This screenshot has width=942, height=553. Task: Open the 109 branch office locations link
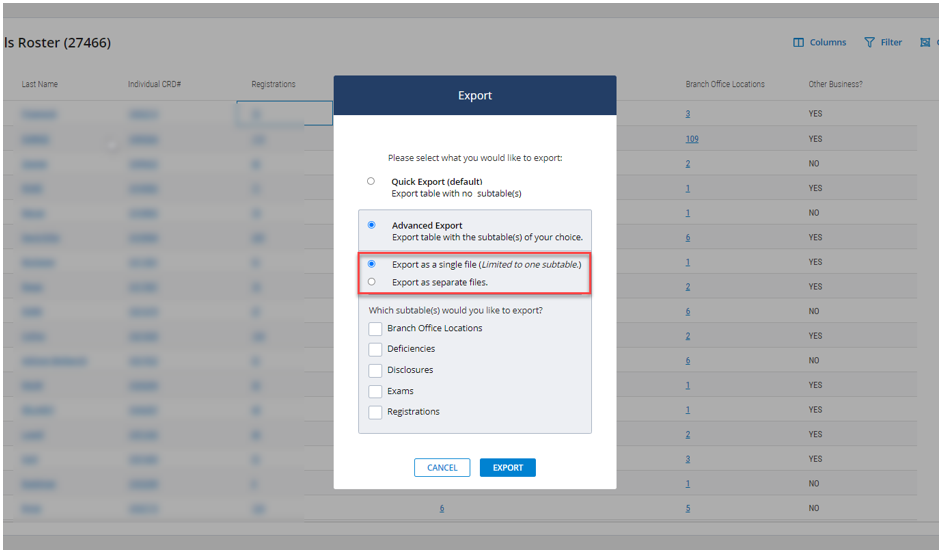[x=692, y=139]
